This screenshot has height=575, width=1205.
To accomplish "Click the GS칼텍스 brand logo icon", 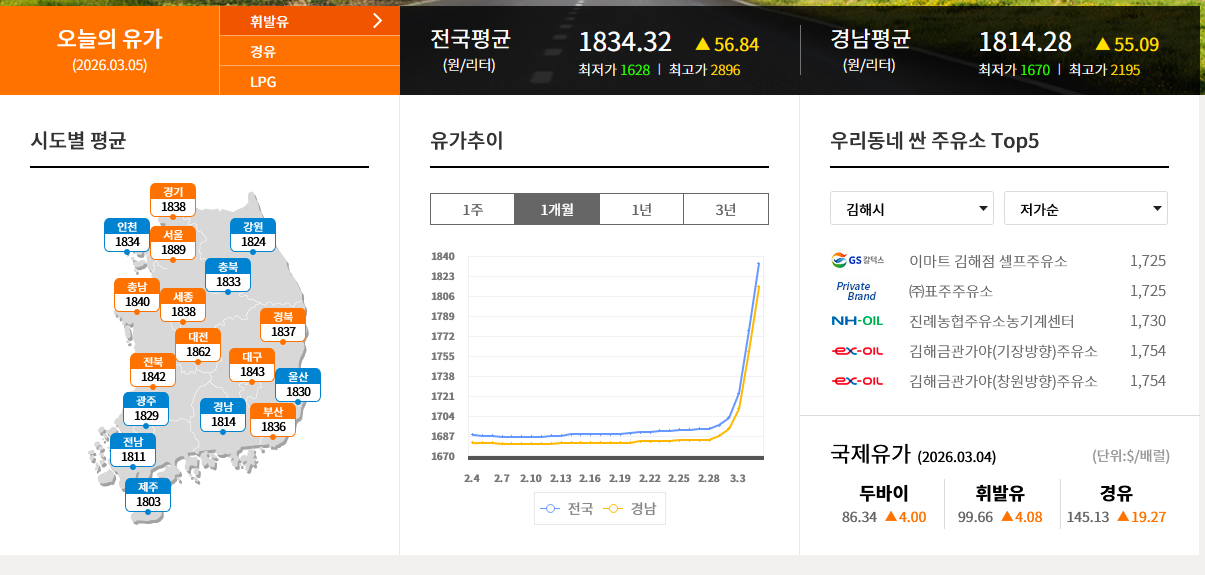I will (x=858, y=261).
